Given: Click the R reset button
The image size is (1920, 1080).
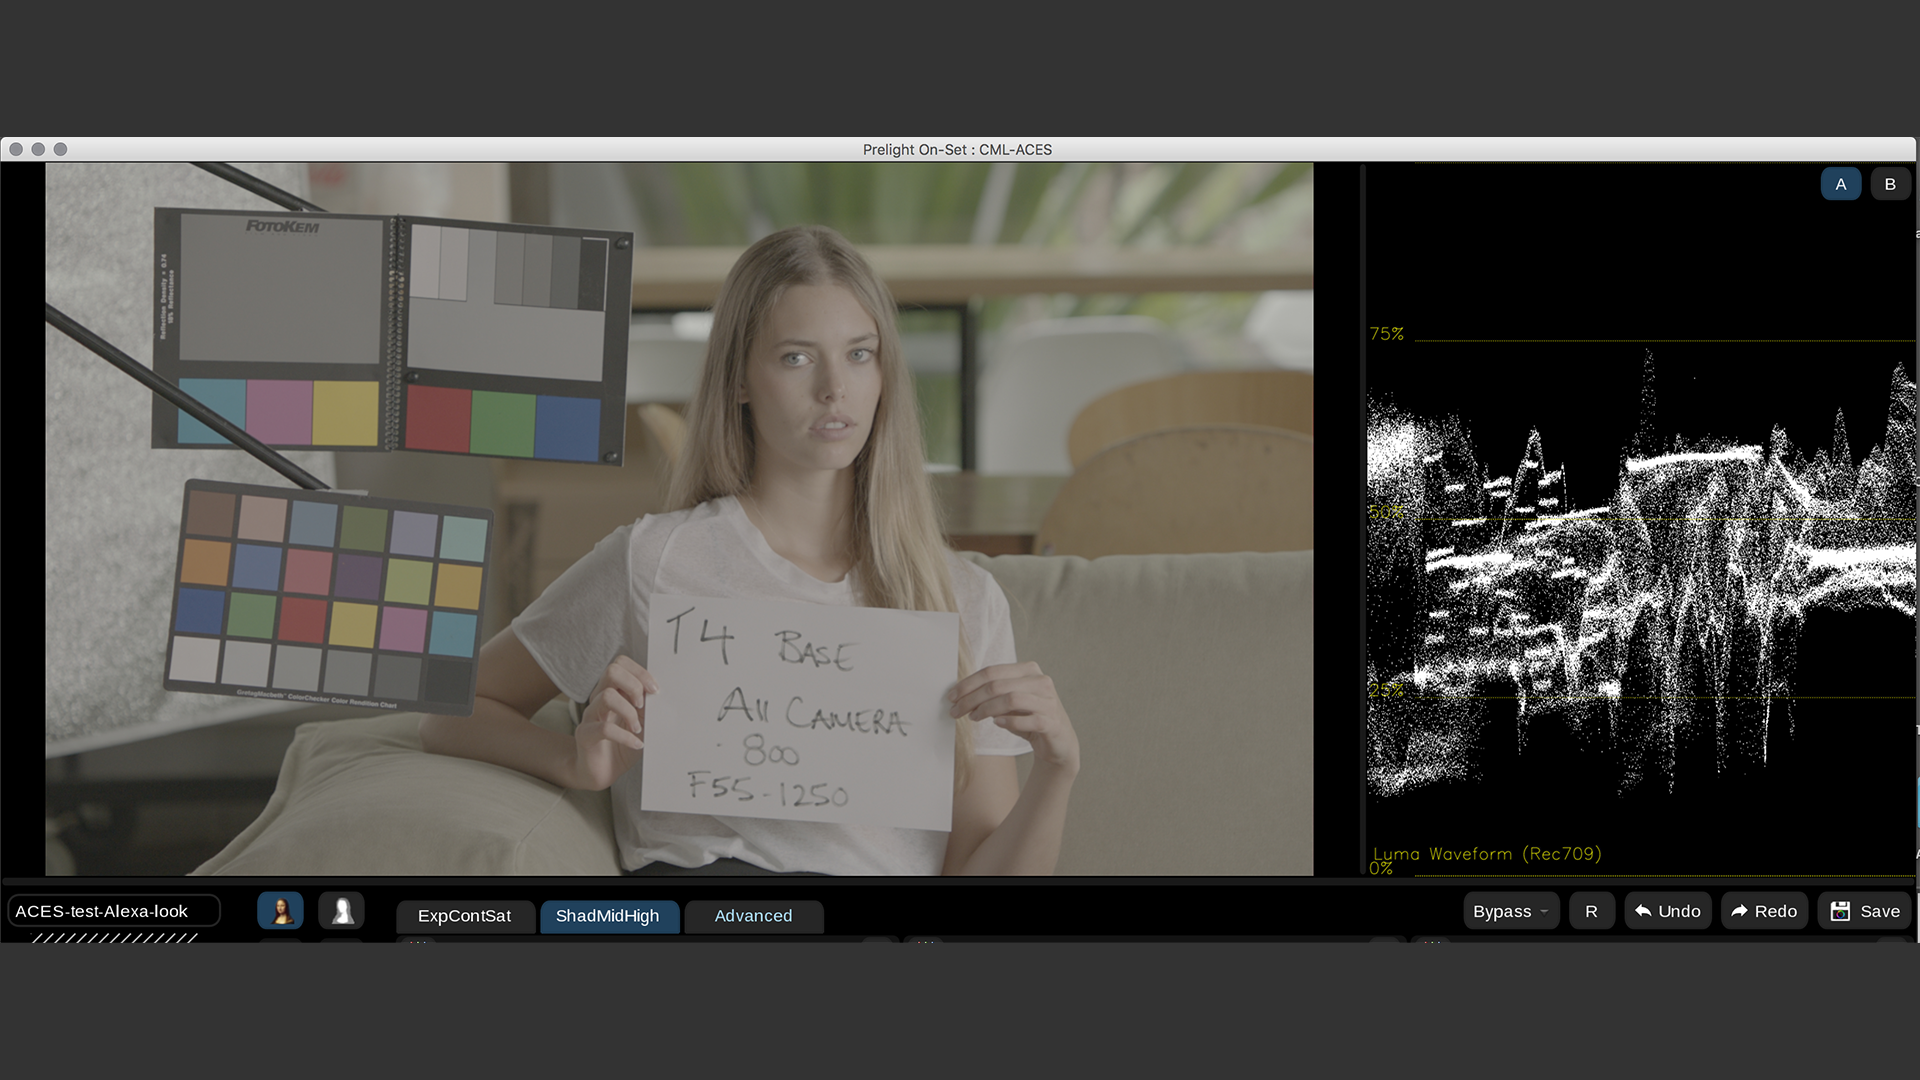Looking at the screenshot, I should [1591, 911].
